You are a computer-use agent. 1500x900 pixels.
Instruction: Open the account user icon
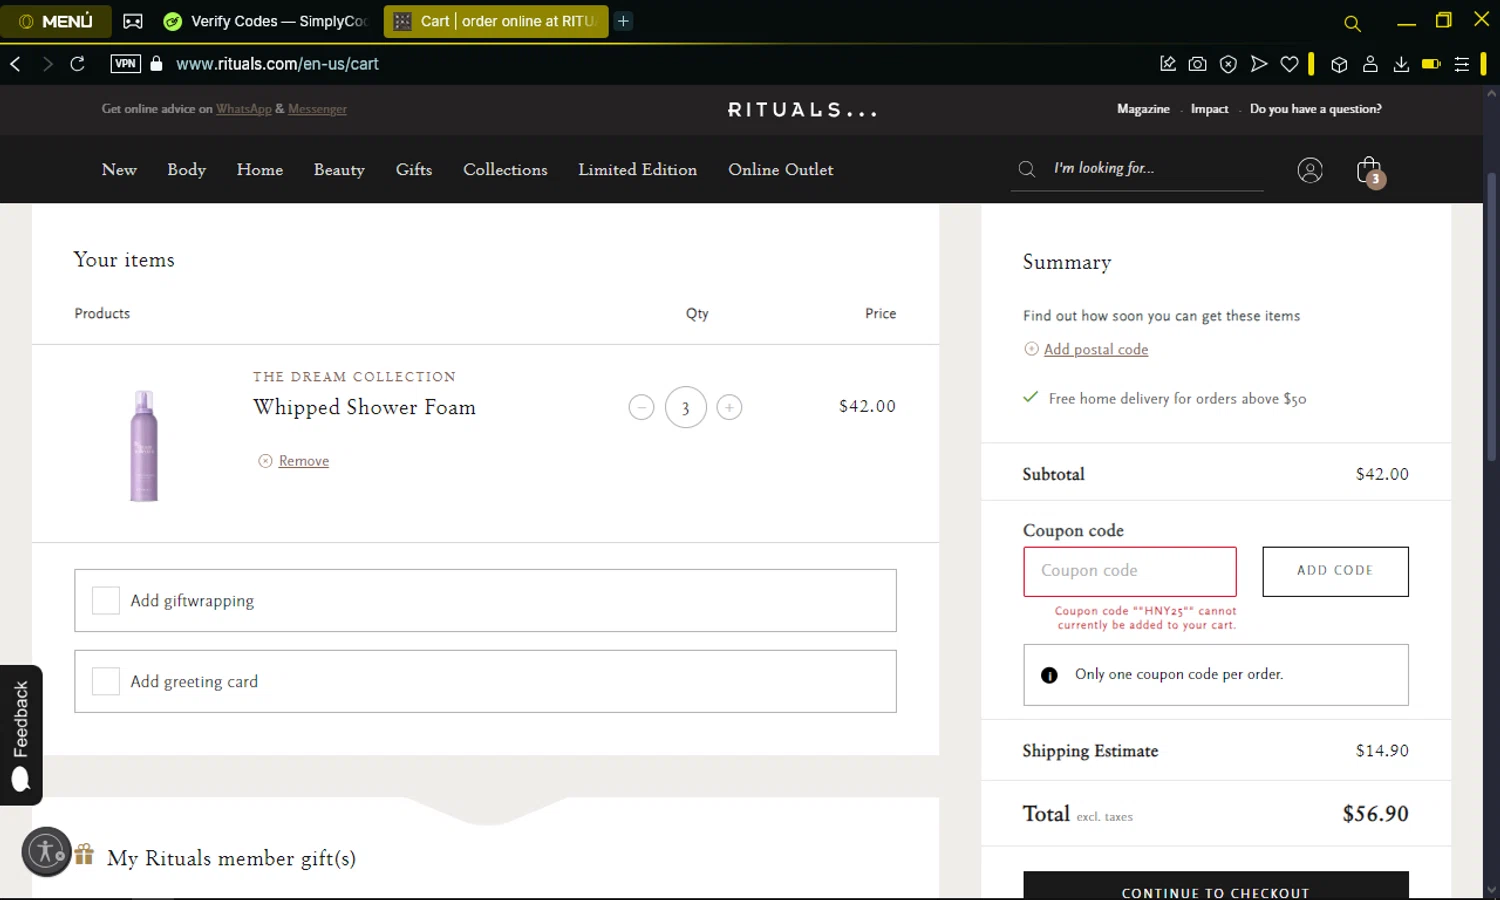coord(1310,170)
